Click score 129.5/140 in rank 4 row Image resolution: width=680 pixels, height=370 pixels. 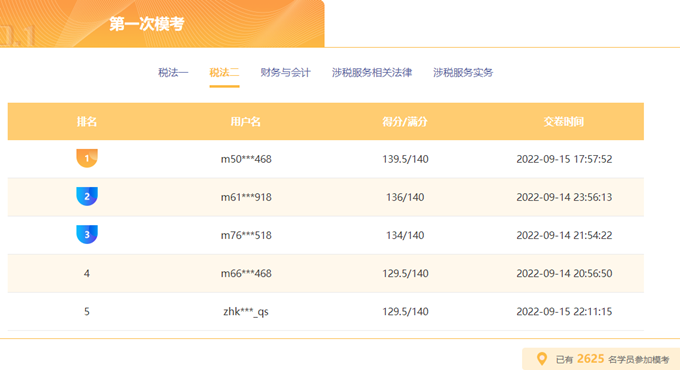tap(405, 274)
